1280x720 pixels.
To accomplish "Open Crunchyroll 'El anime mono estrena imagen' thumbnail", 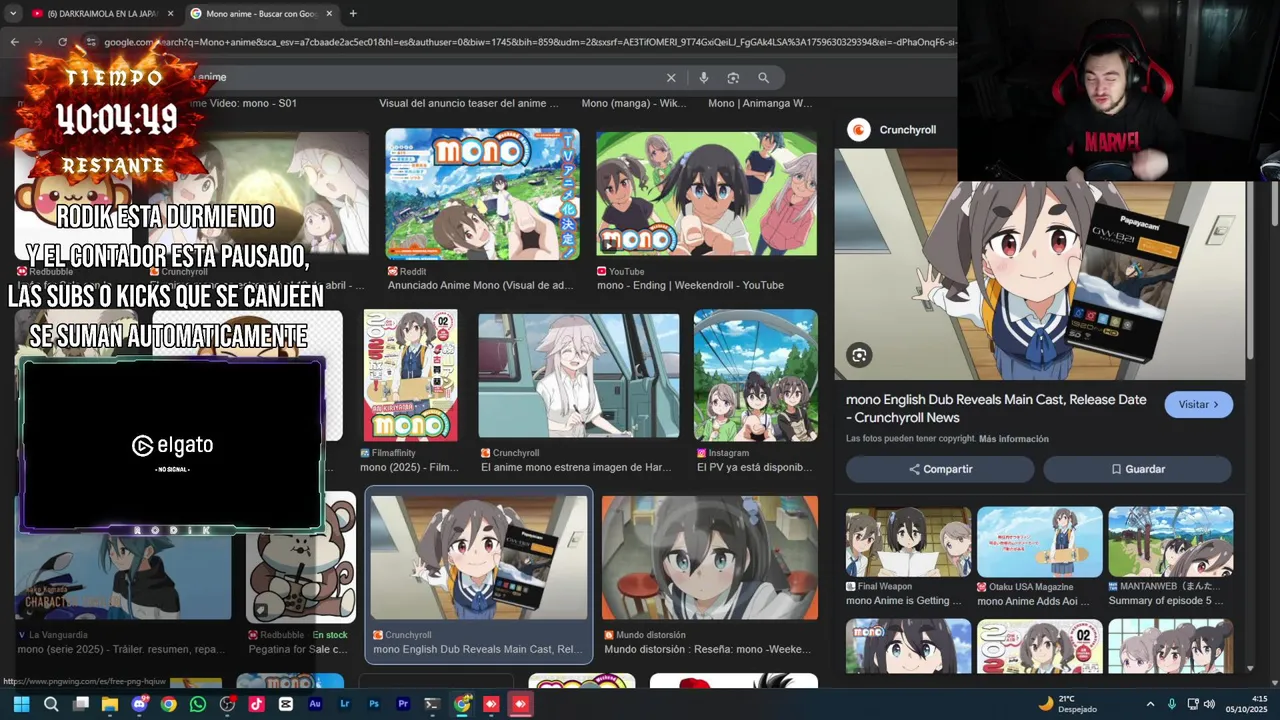I will click(x=578, y=376).
